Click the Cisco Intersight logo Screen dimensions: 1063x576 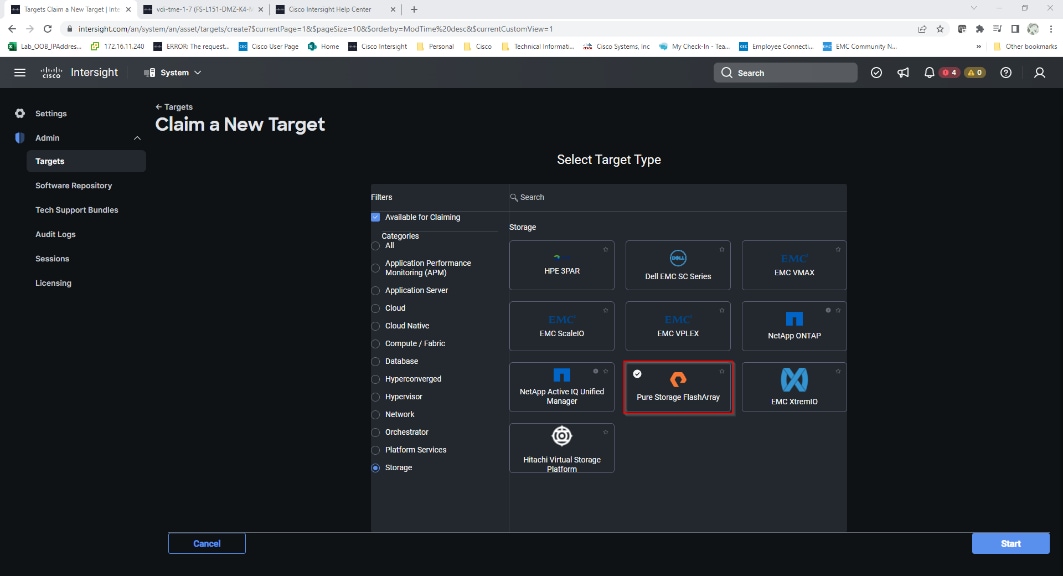tap(79, 73)
